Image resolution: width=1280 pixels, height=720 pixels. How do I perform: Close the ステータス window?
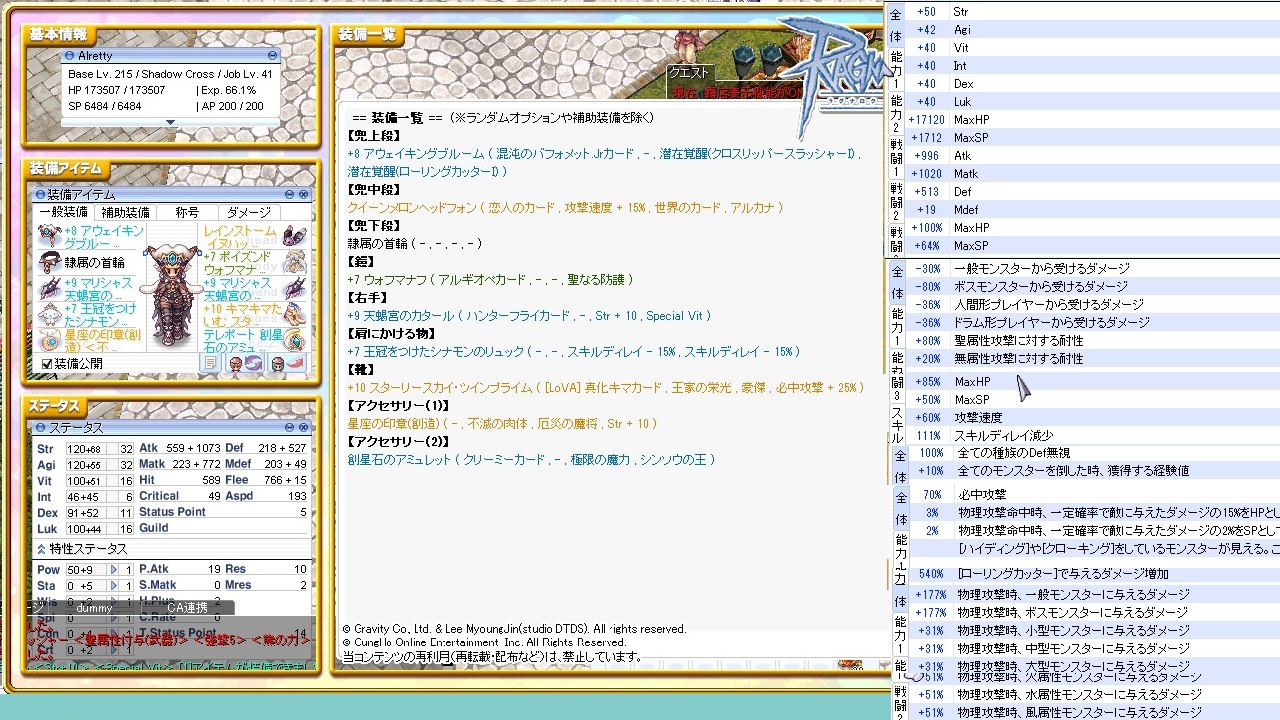coord(303,427)
